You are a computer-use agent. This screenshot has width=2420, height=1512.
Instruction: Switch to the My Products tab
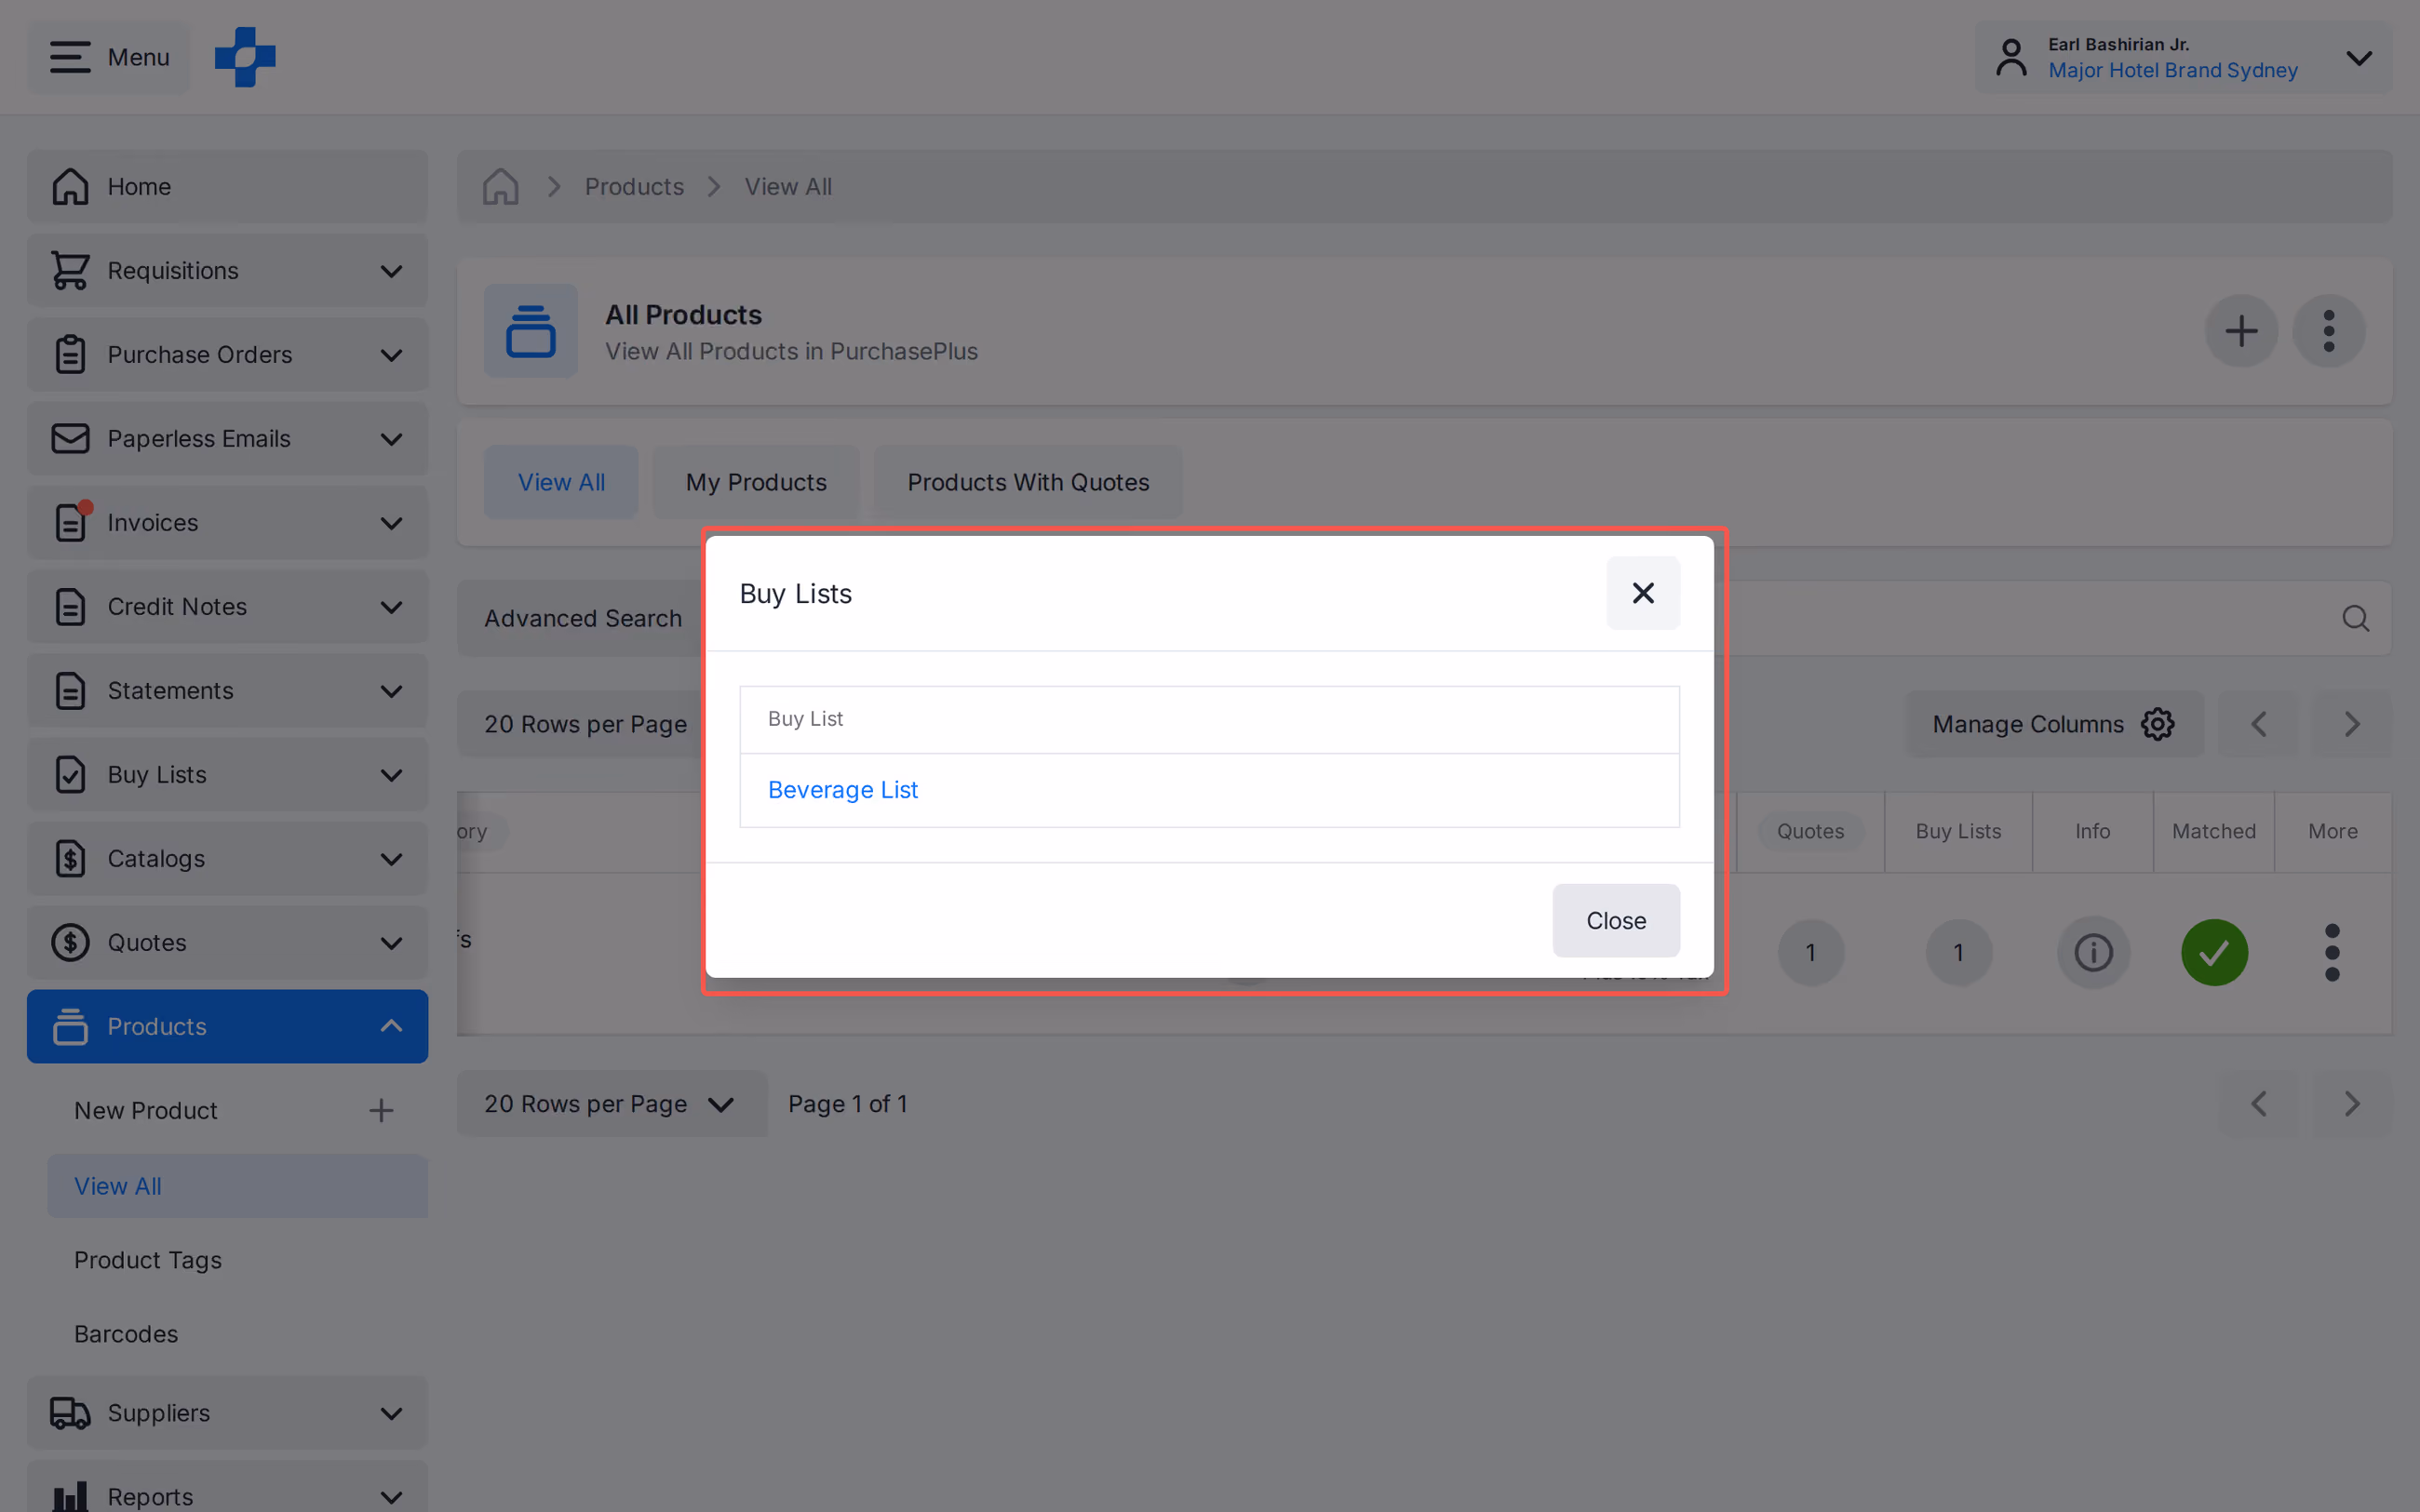click(x=756, y=482)
